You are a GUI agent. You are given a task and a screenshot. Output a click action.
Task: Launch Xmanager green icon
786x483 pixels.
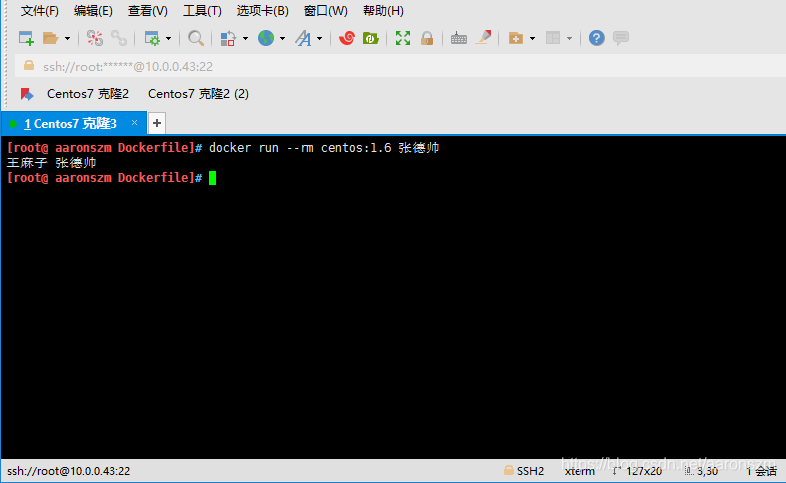pyautogui.click(x=370, y=38)
